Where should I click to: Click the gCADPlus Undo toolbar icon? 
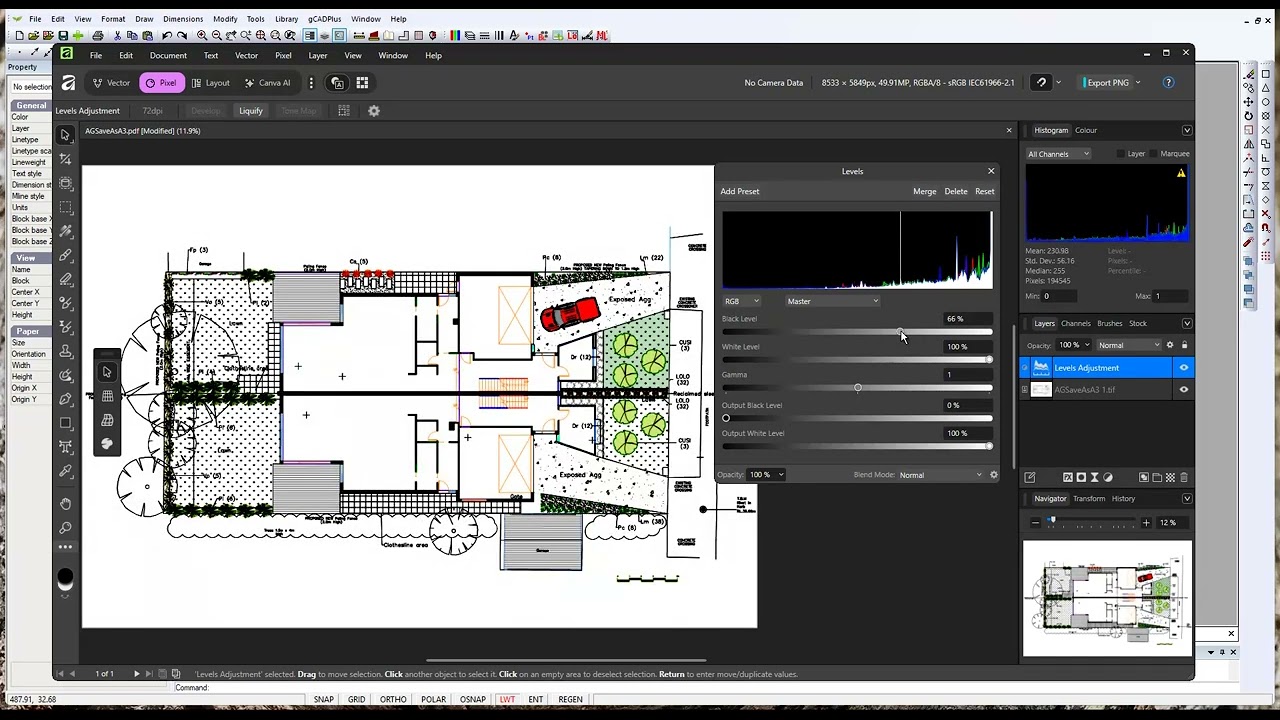[x=167, y=35]
